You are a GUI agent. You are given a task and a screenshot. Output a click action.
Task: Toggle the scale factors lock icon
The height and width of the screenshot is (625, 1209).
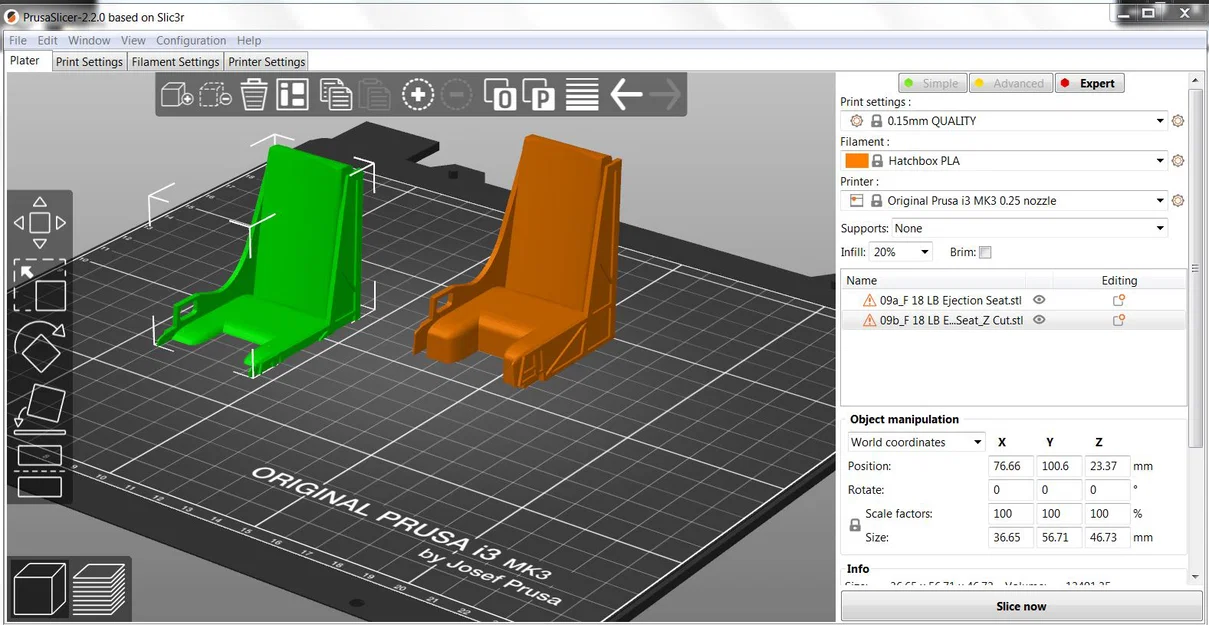pyautogui.click(x=855, y=525)
